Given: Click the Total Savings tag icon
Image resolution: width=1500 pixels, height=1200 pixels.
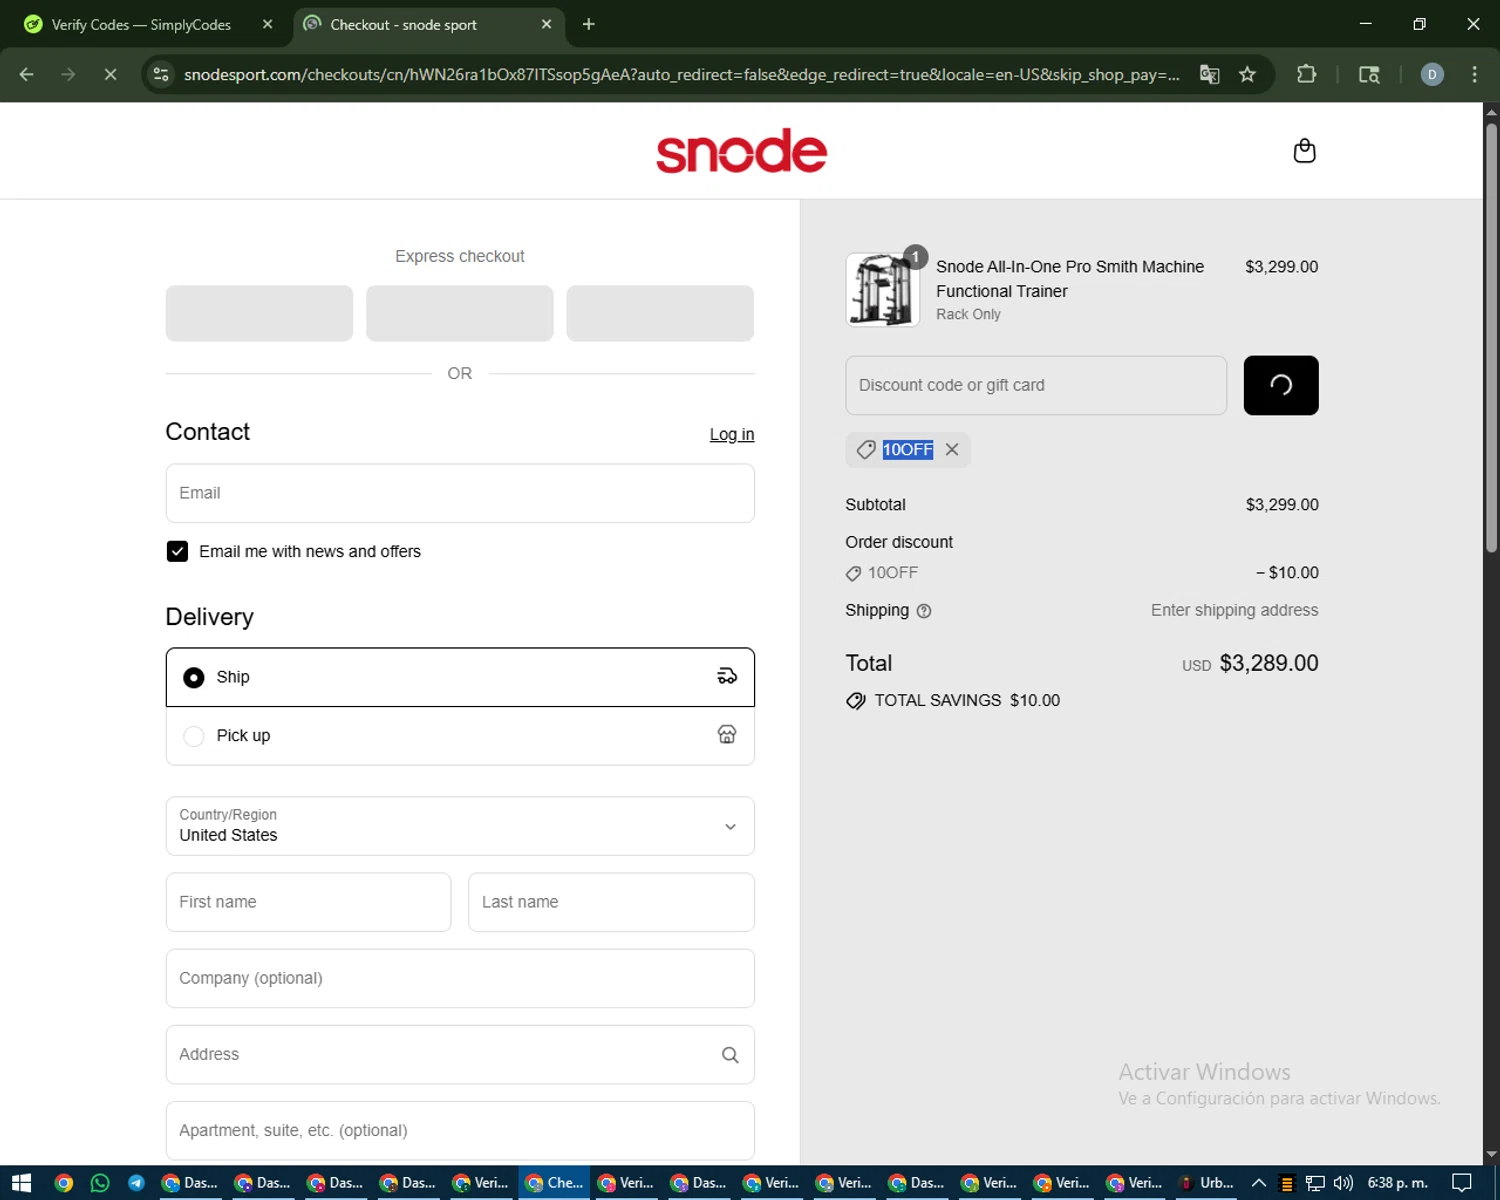Looking at the screenshot, I should click(x=856, y=701).
